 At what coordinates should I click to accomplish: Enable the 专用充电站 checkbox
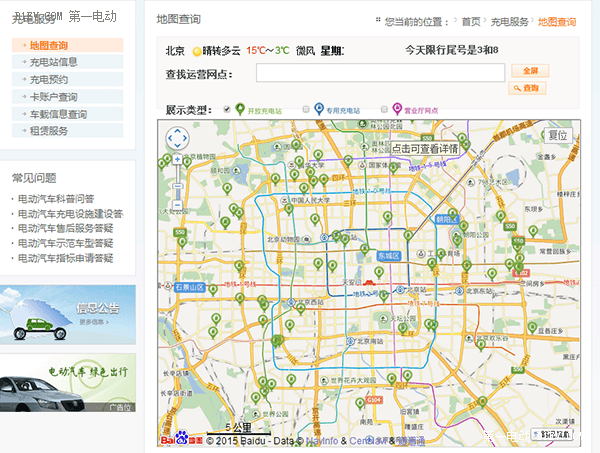click(x=306, y=109)
